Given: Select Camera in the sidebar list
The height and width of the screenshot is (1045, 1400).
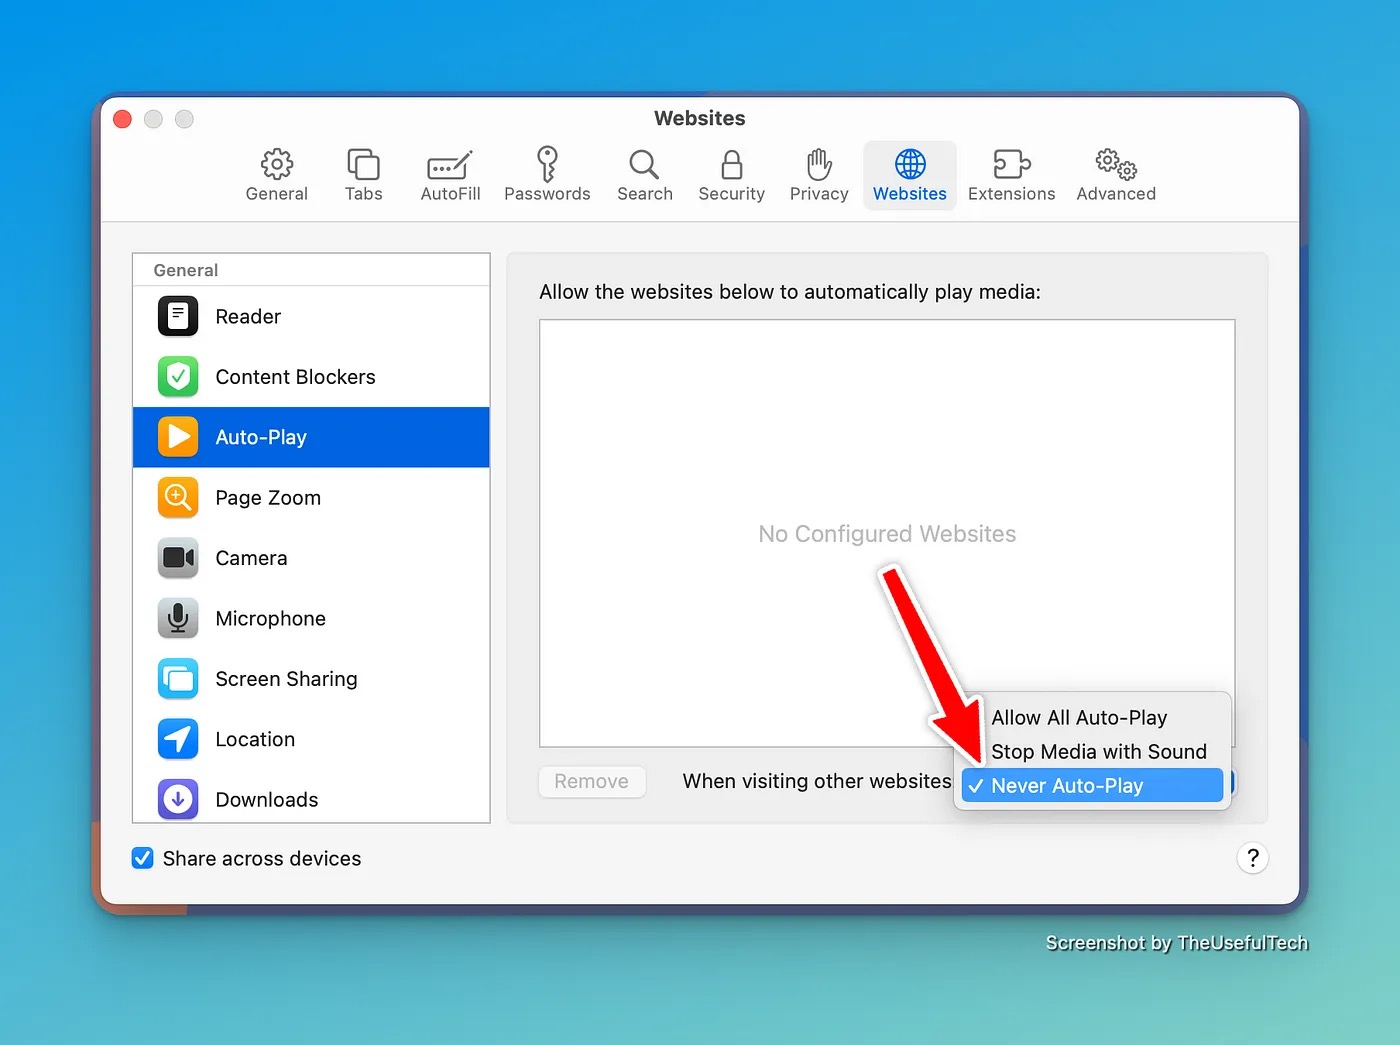Looking at the screenshot, I should tap(311, 558).
